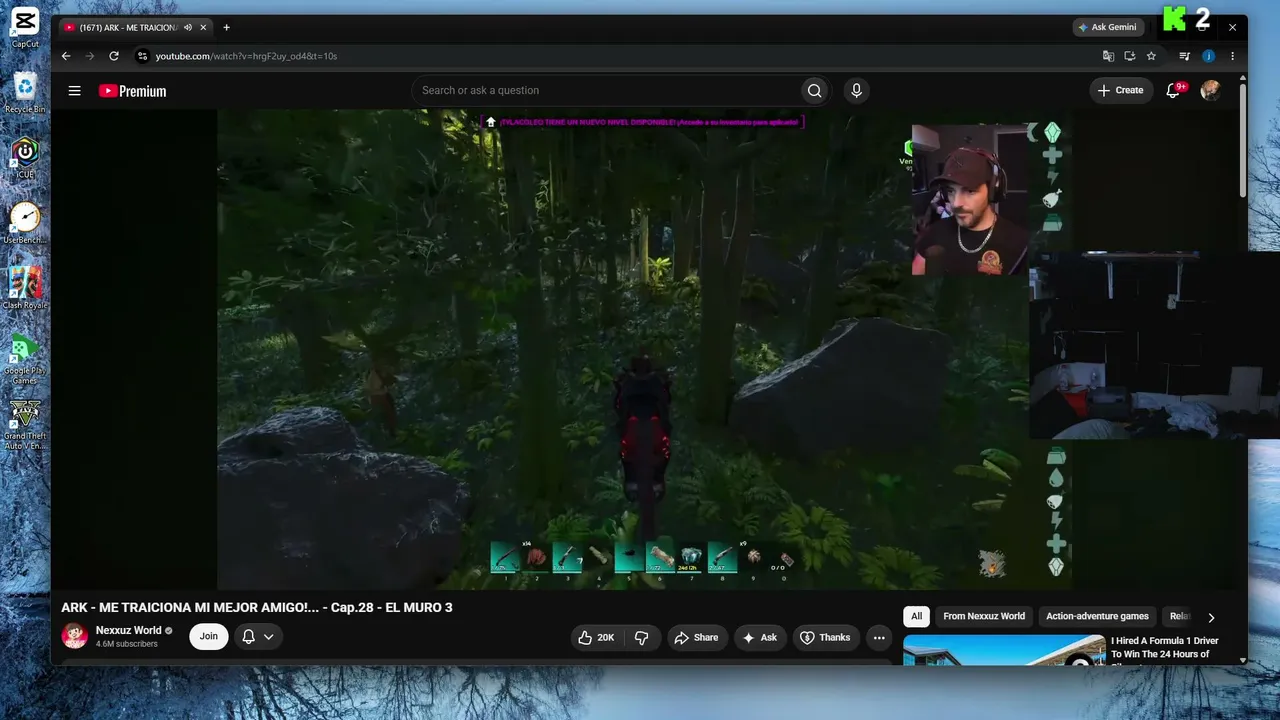Viewport: 1280px width, 720px height.
Task: Click the Ask Gemini button
Action: [x=1107, y=27]
